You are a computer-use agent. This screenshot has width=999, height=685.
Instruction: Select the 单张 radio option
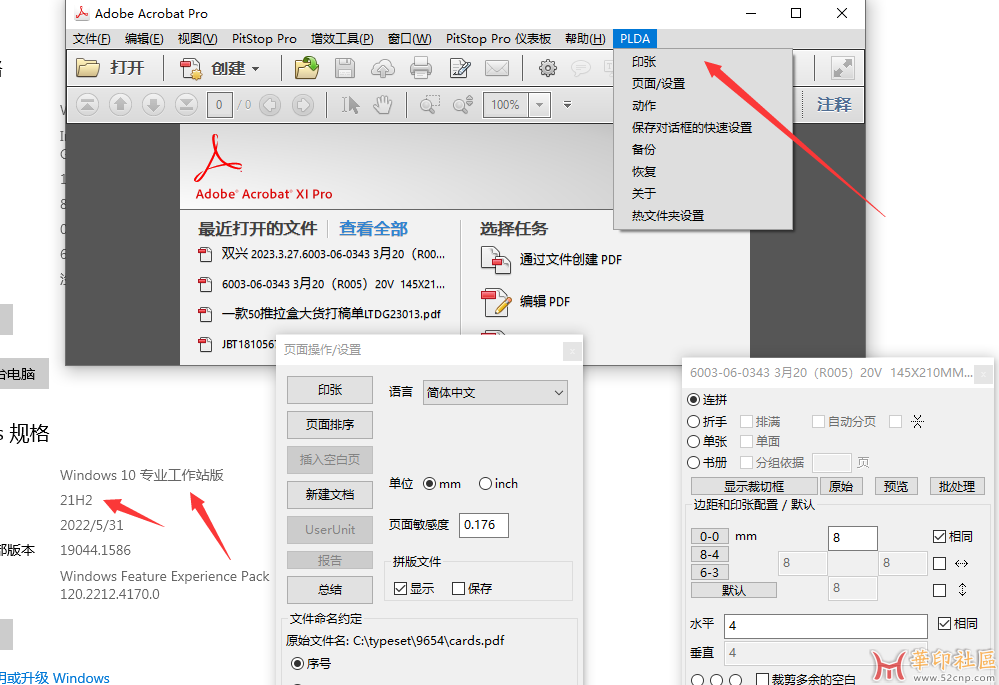(x=694, y=441)
